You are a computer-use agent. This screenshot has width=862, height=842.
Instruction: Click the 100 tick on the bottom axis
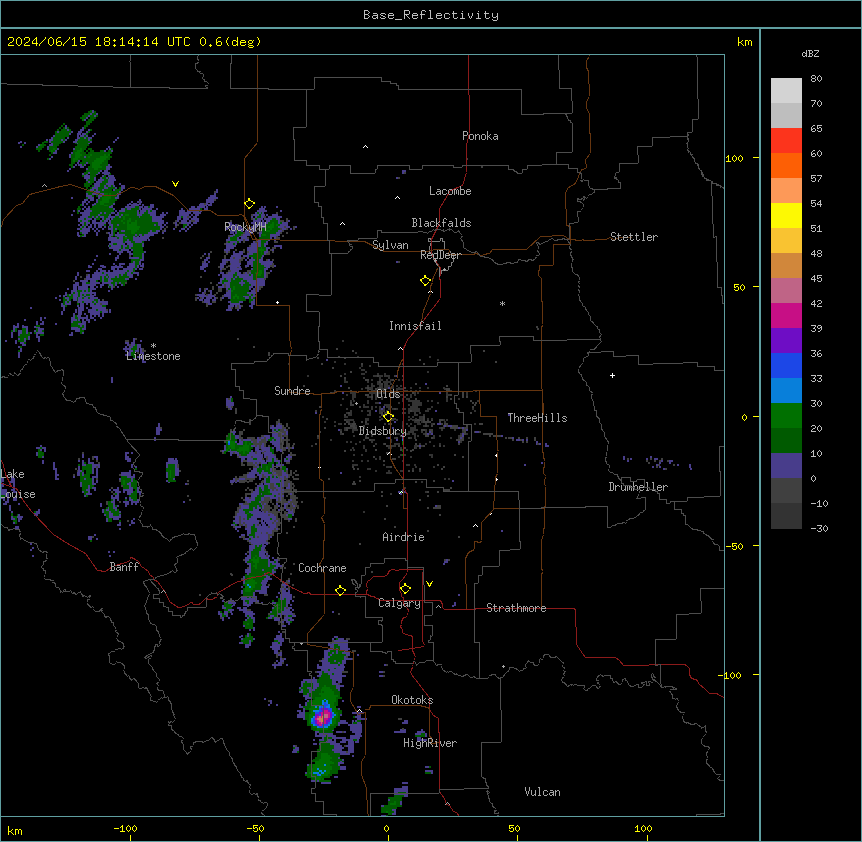click(x=643, y=828)
